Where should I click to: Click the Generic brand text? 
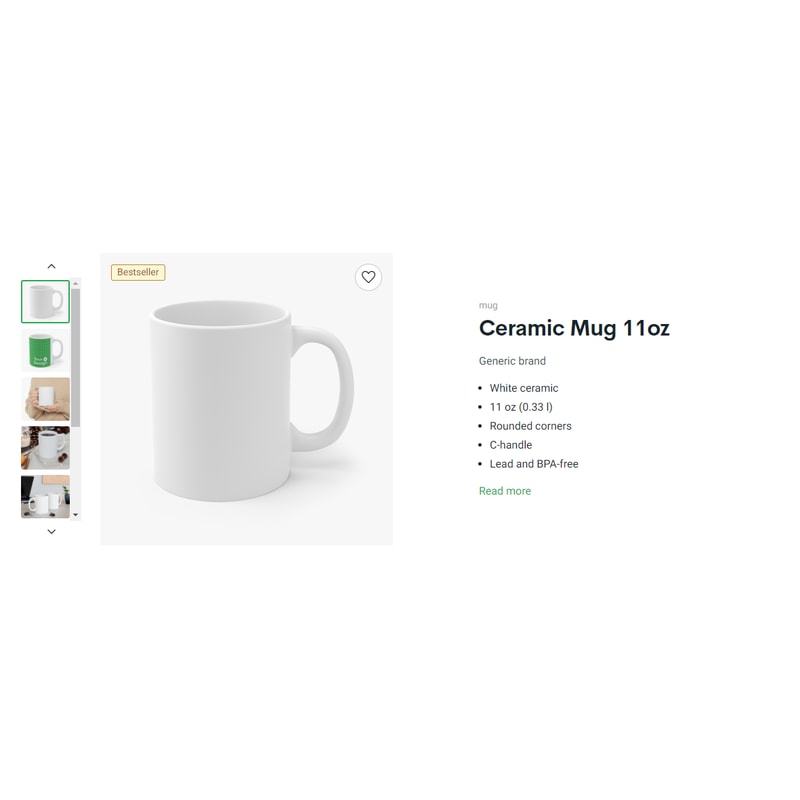(512, 361)
